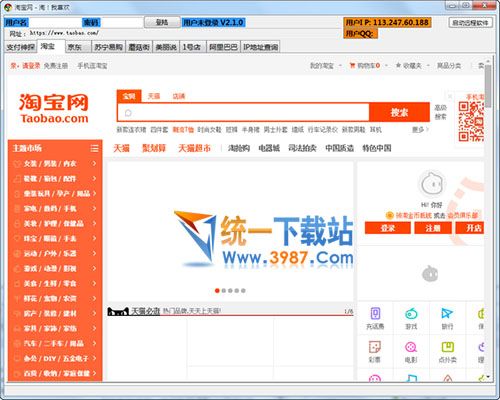Switch to the 支付神探 tab
The height and width of the screenshot is (400, 500).
tap(20, 47)
